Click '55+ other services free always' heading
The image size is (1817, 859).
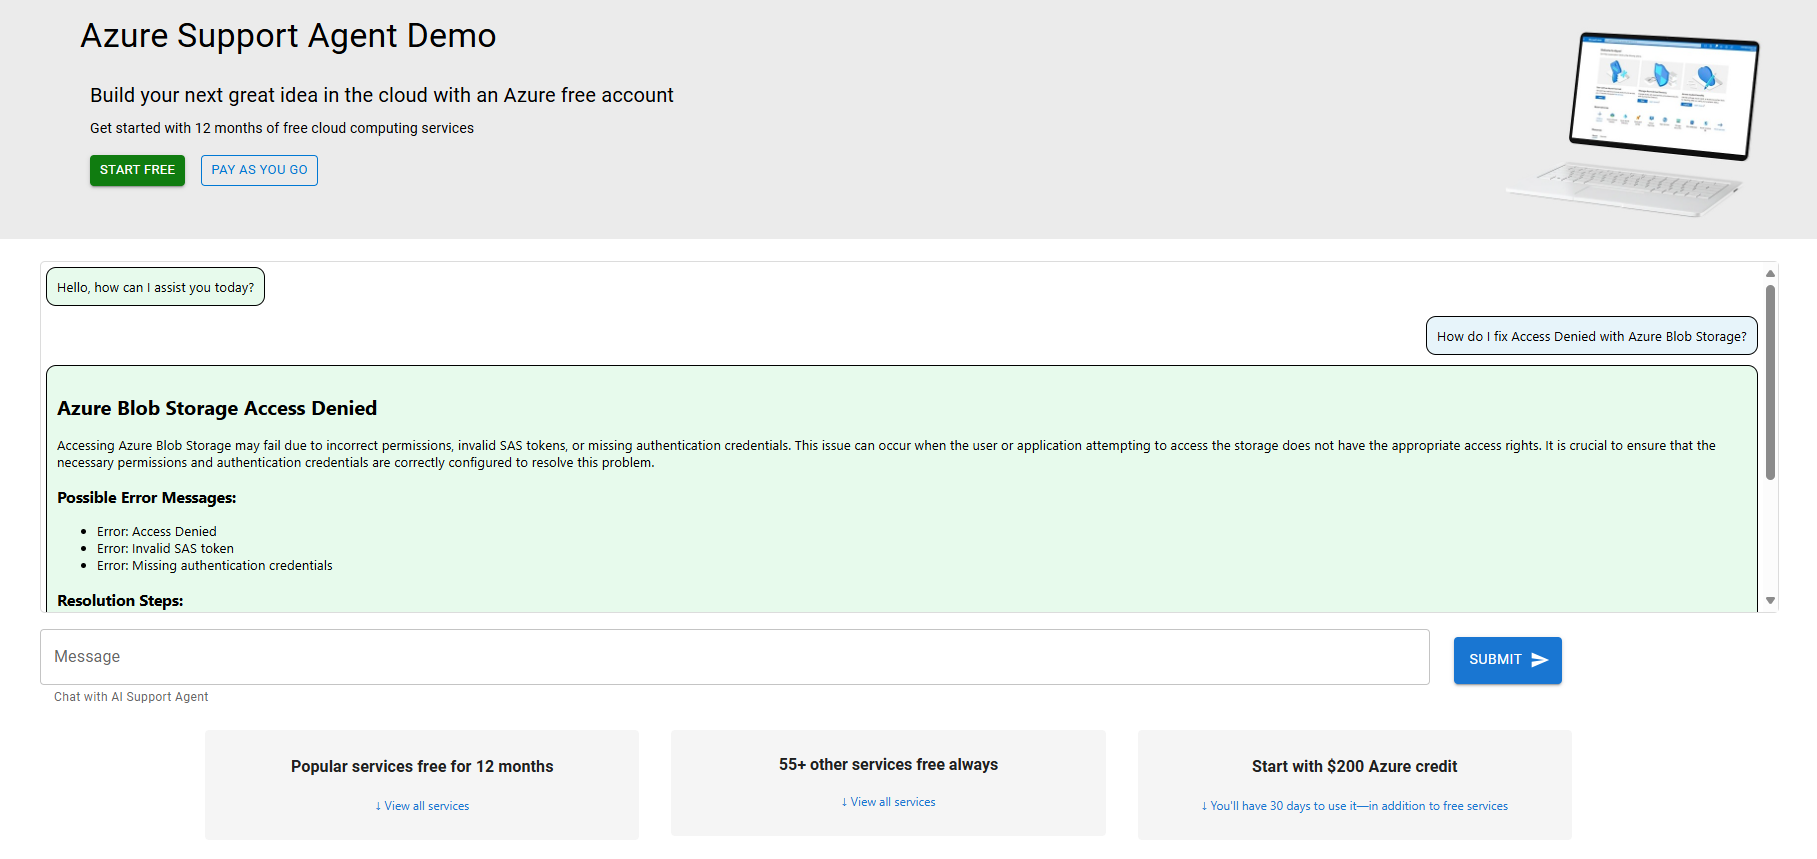pos(888,765)
